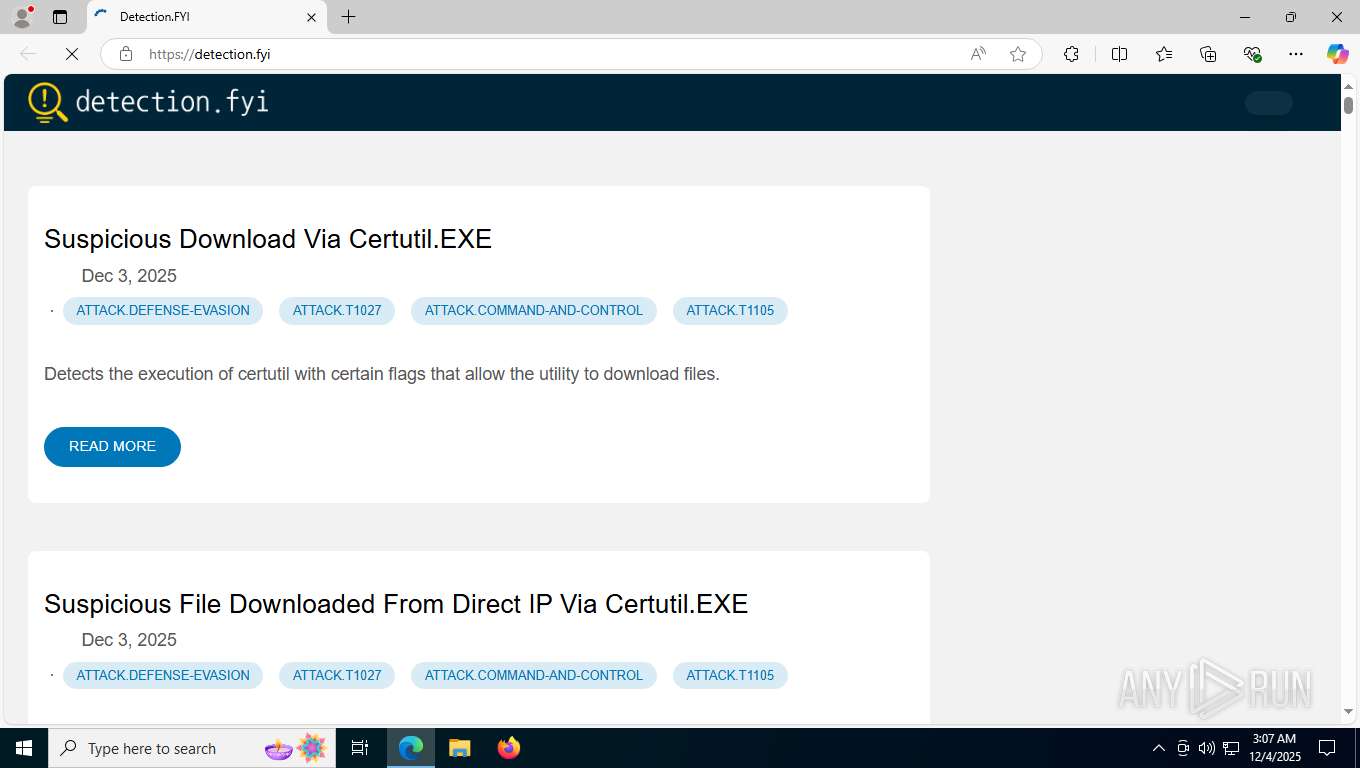
Task: Click the Dec 3, 2025 date on first card
Action: [x=129, y=276]
